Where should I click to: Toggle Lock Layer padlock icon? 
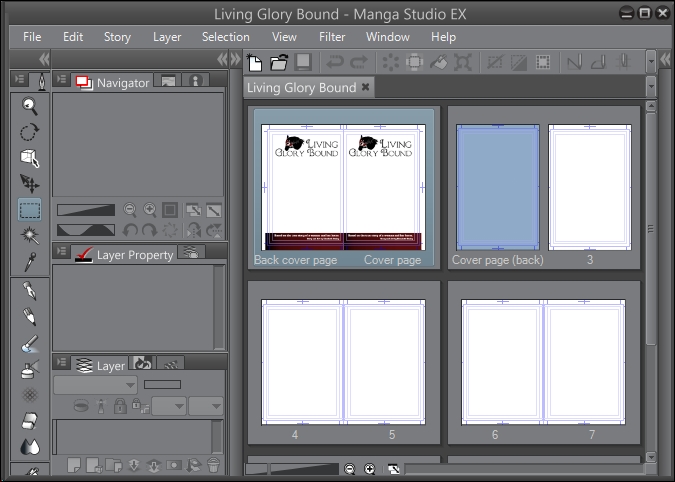point(120,406)
